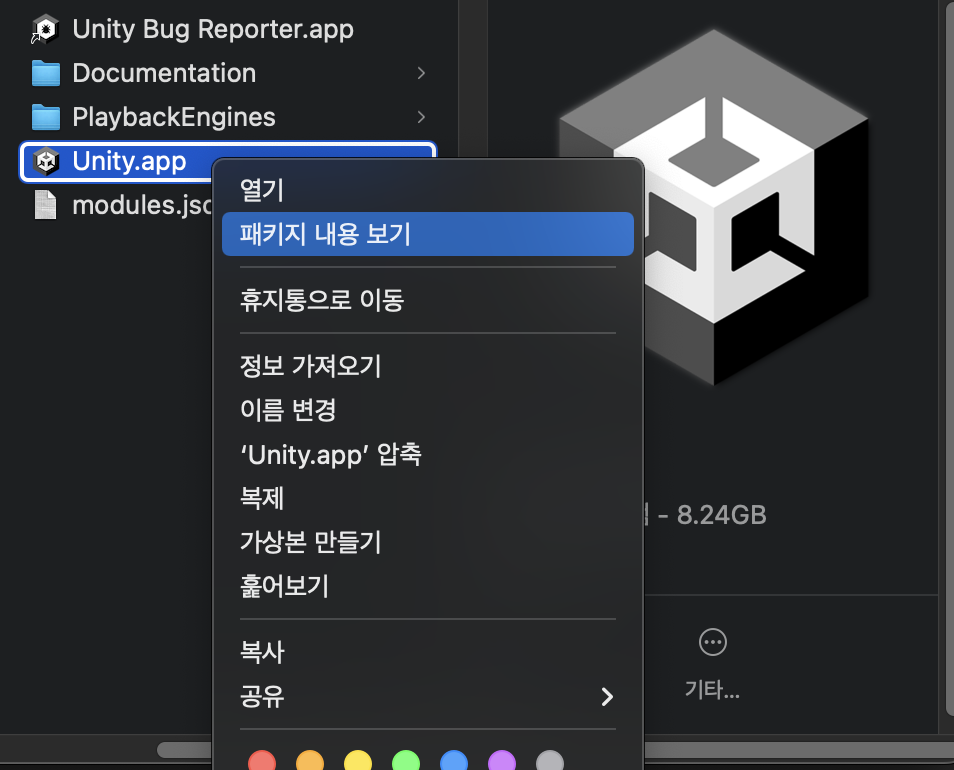The height and width of the screenshot is (770, 954).
Task: Expand the Documentation folder chevron
Action: (421, 73)
